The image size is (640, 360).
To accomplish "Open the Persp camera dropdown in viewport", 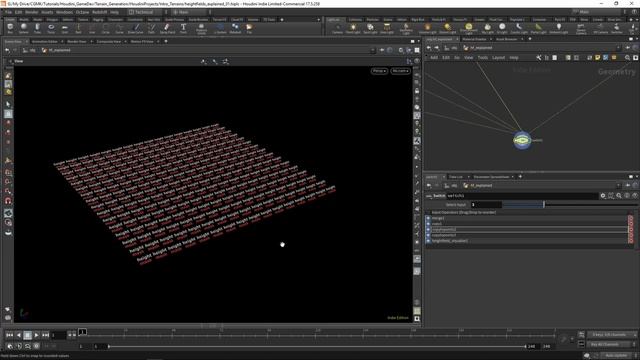I will [379, 71].
